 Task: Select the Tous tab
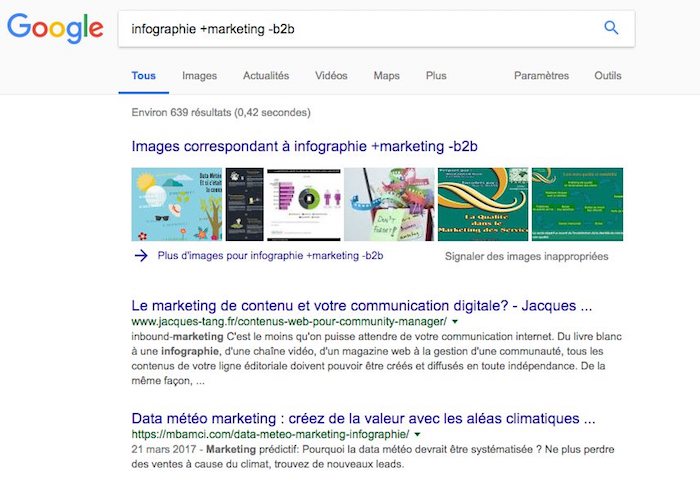143,76
